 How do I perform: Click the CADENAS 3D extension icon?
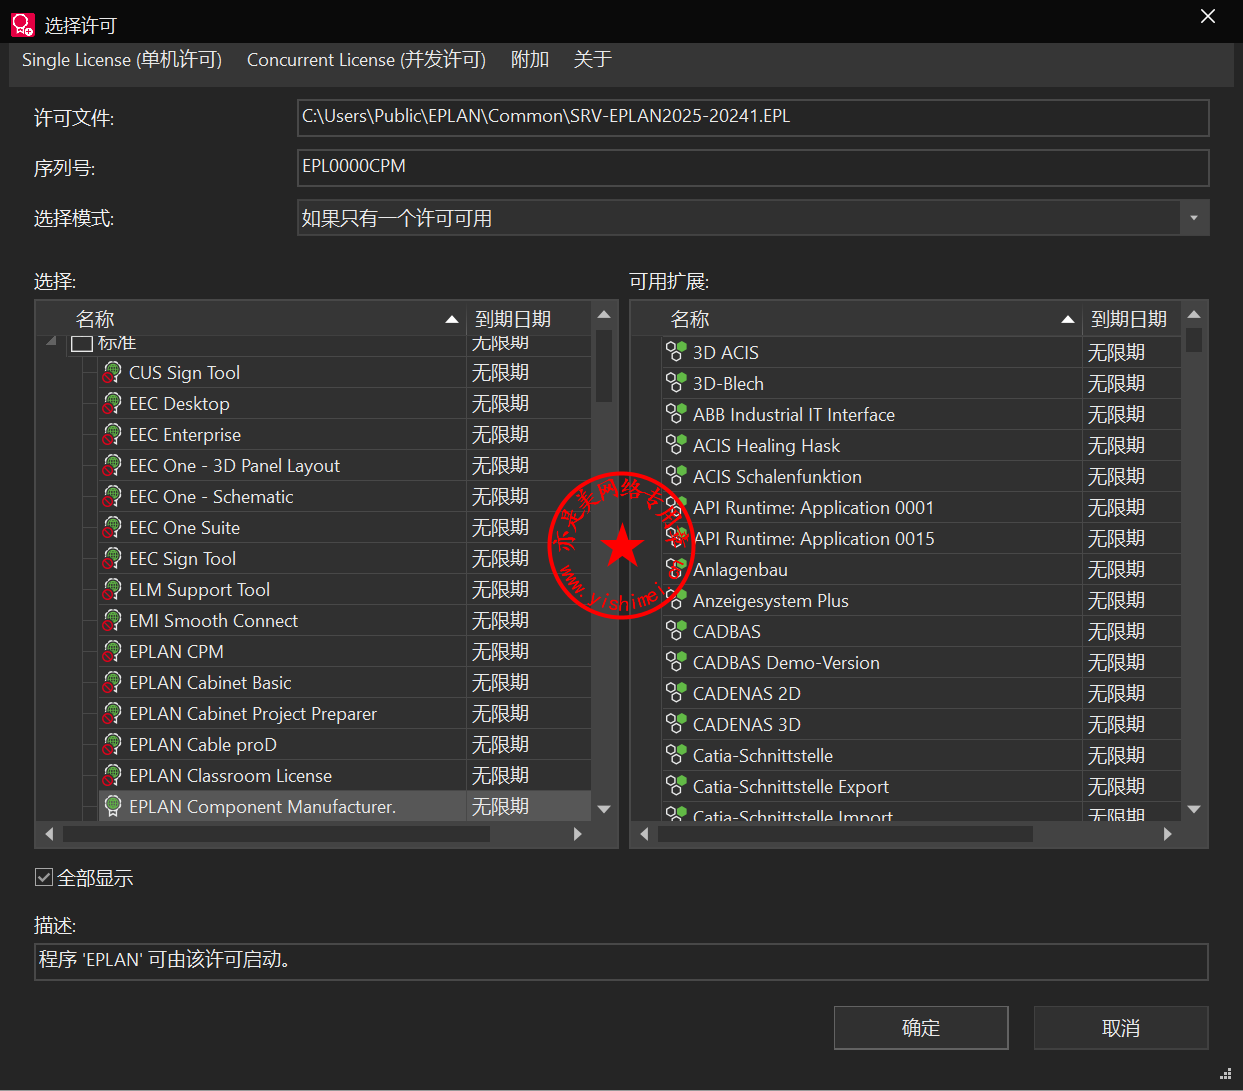pyautogui.click(x=676, y=724)
